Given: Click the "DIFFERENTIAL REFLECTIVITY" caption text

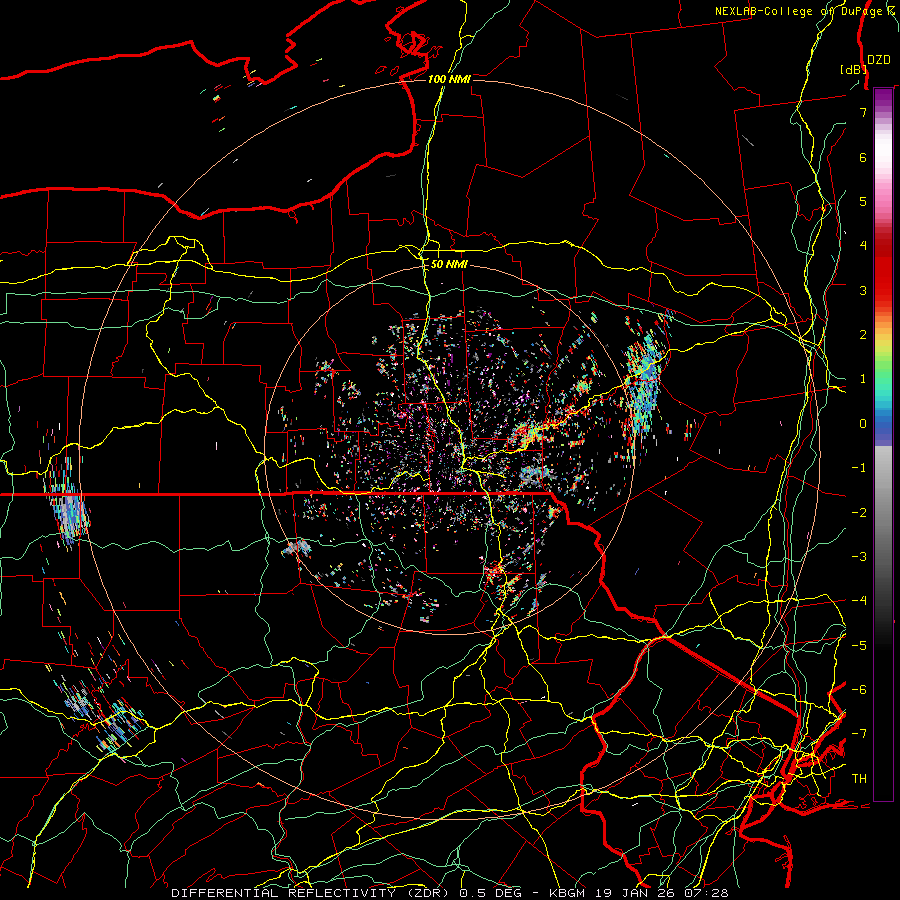Looking at the screenshot, I should 284,893.
